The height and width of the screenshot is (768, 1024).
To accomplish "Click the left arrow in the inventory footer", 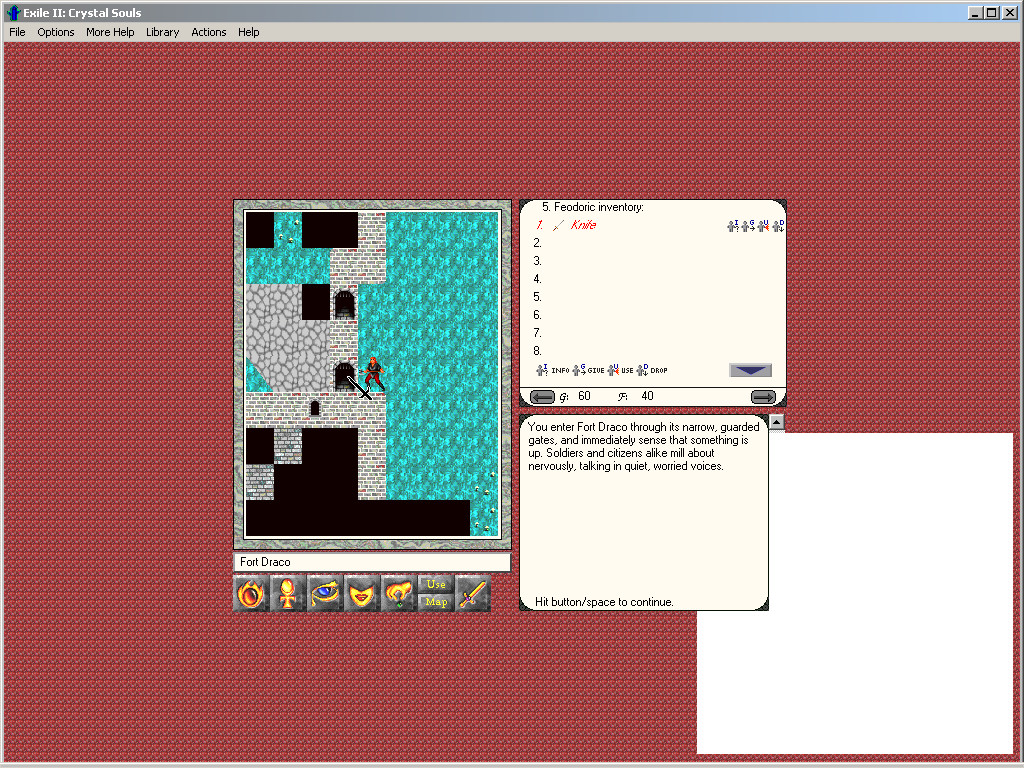I will tap(542, 396).
